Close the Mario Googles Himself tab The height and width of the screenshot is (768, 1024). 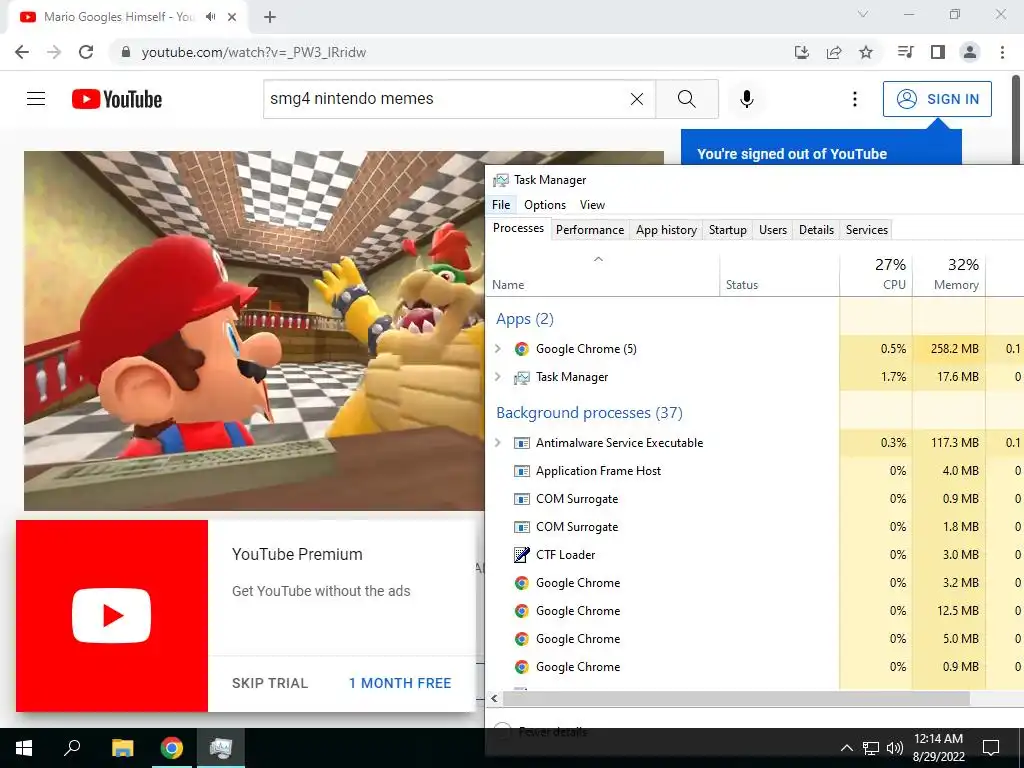tap(232, 17)
